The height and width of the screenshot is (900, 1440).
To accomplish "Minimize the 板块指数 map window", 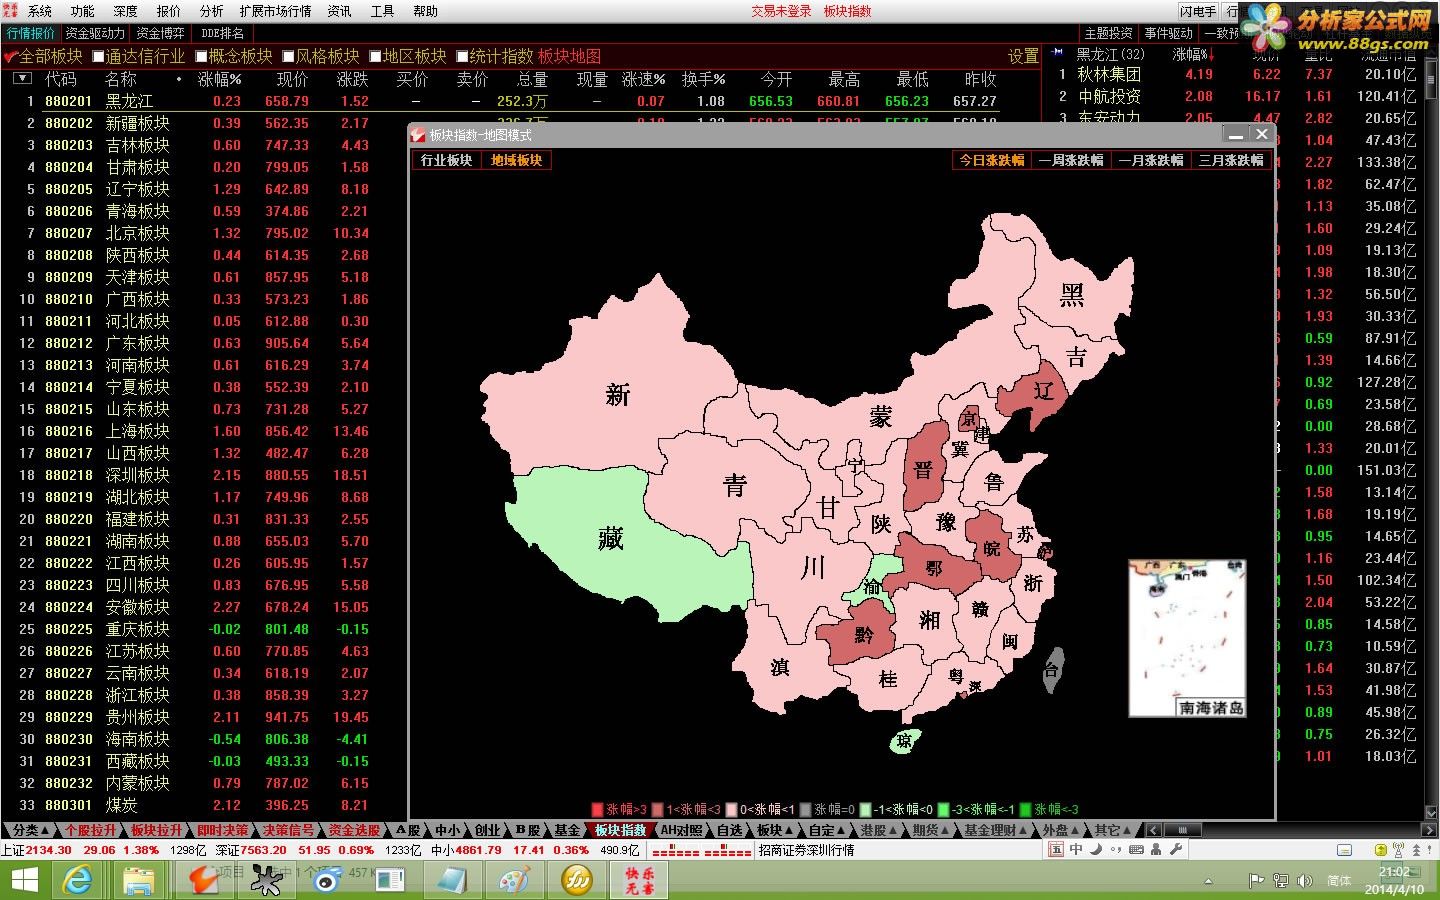I will coord(1236,134).
